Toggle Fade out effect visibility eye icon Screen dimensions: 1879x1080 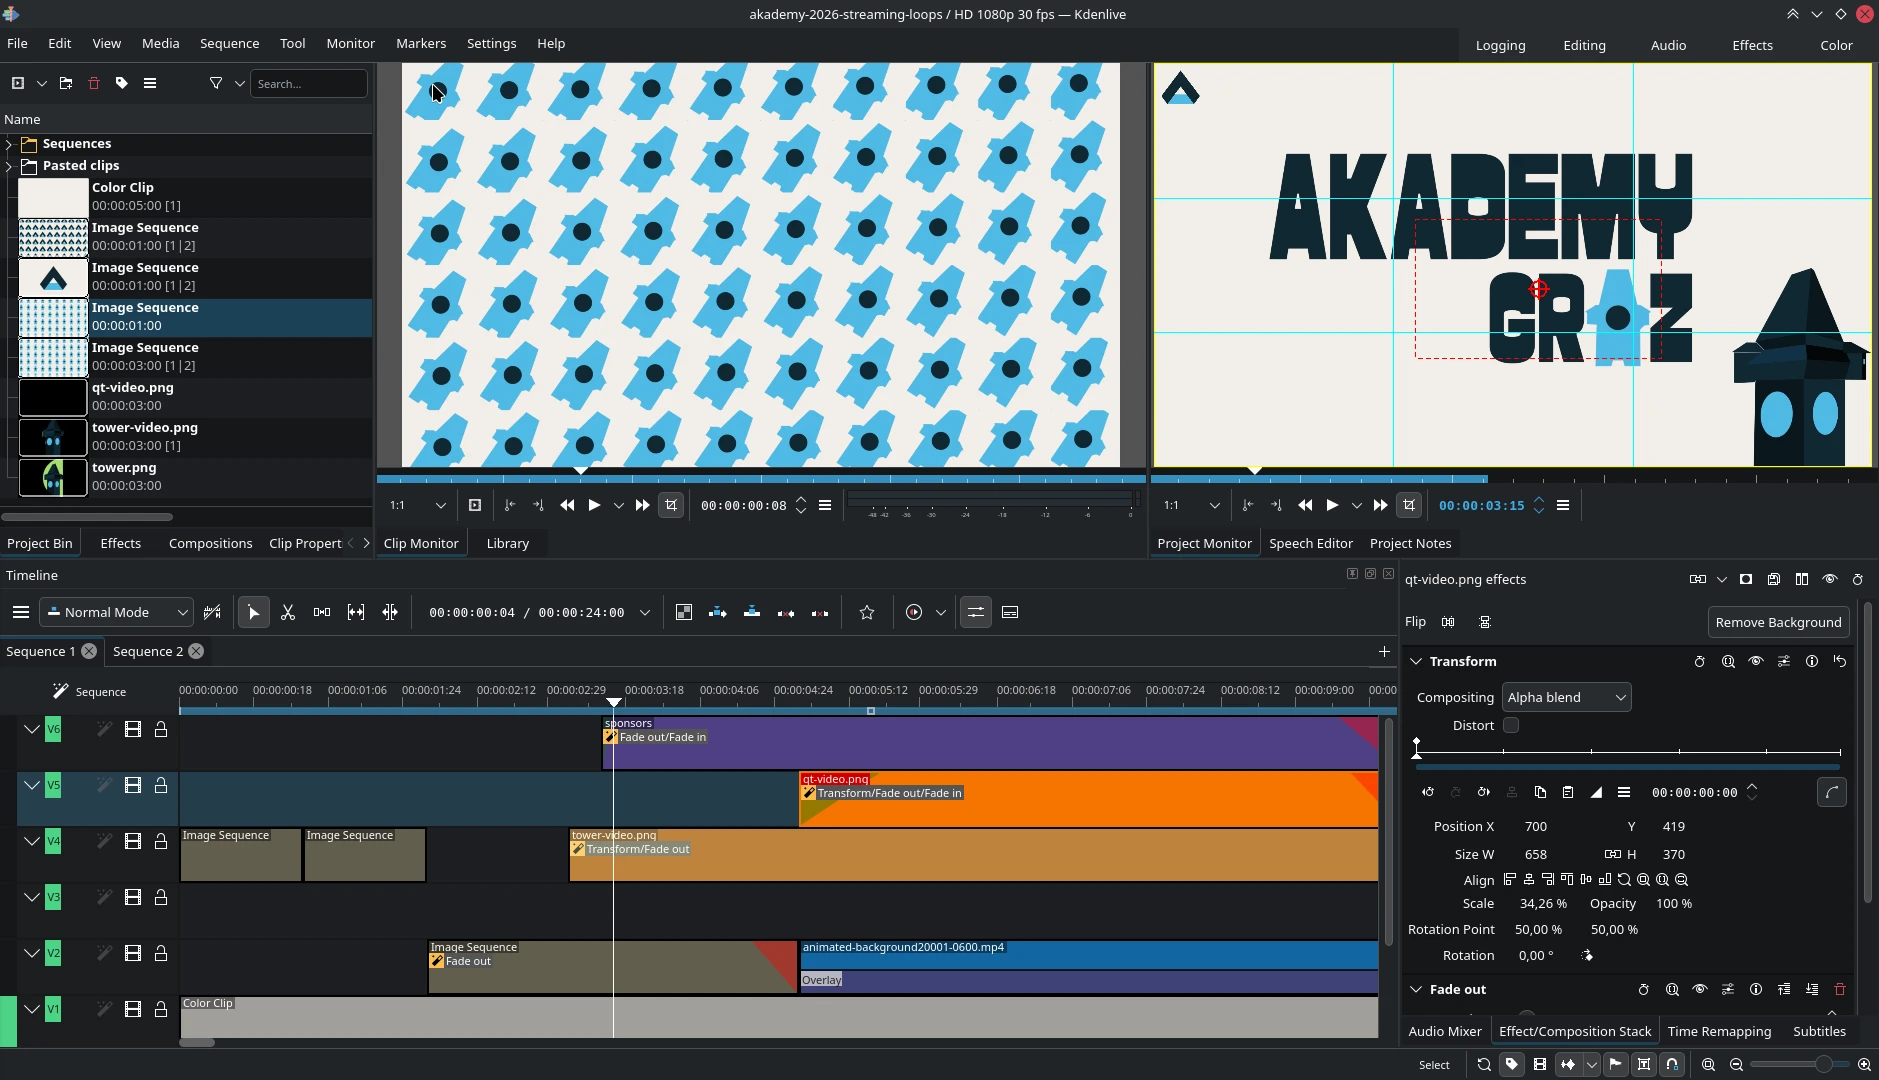coord(1700,989)
